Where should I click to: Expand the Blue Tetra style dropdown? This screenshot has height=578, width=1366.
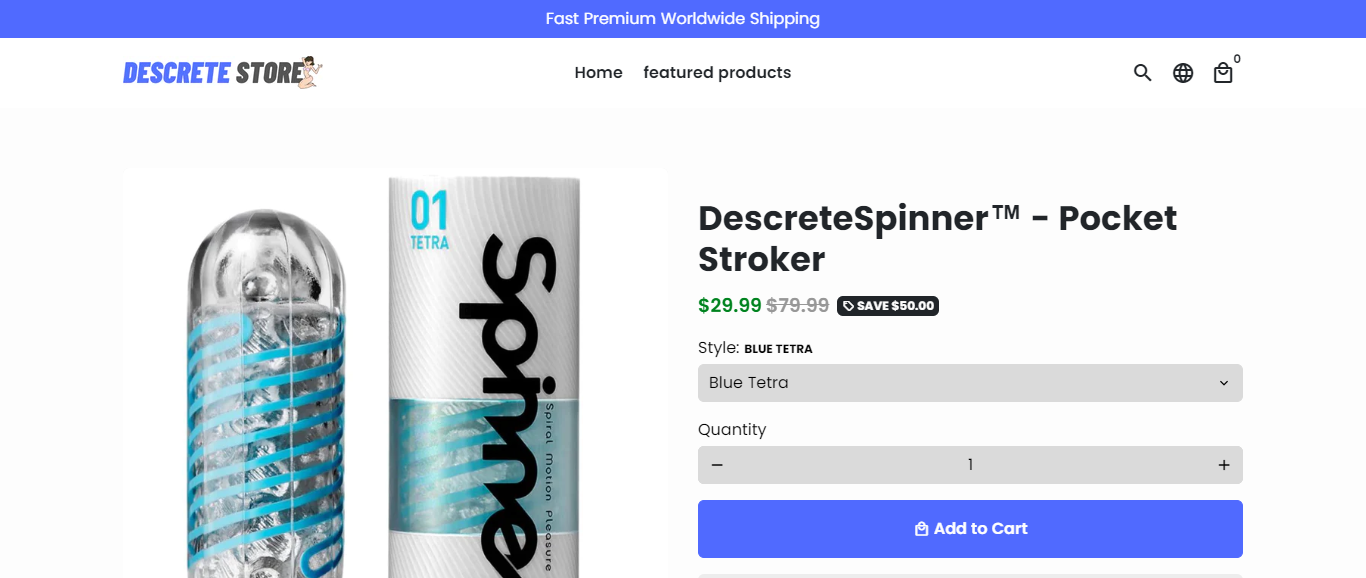pos(970,383)
